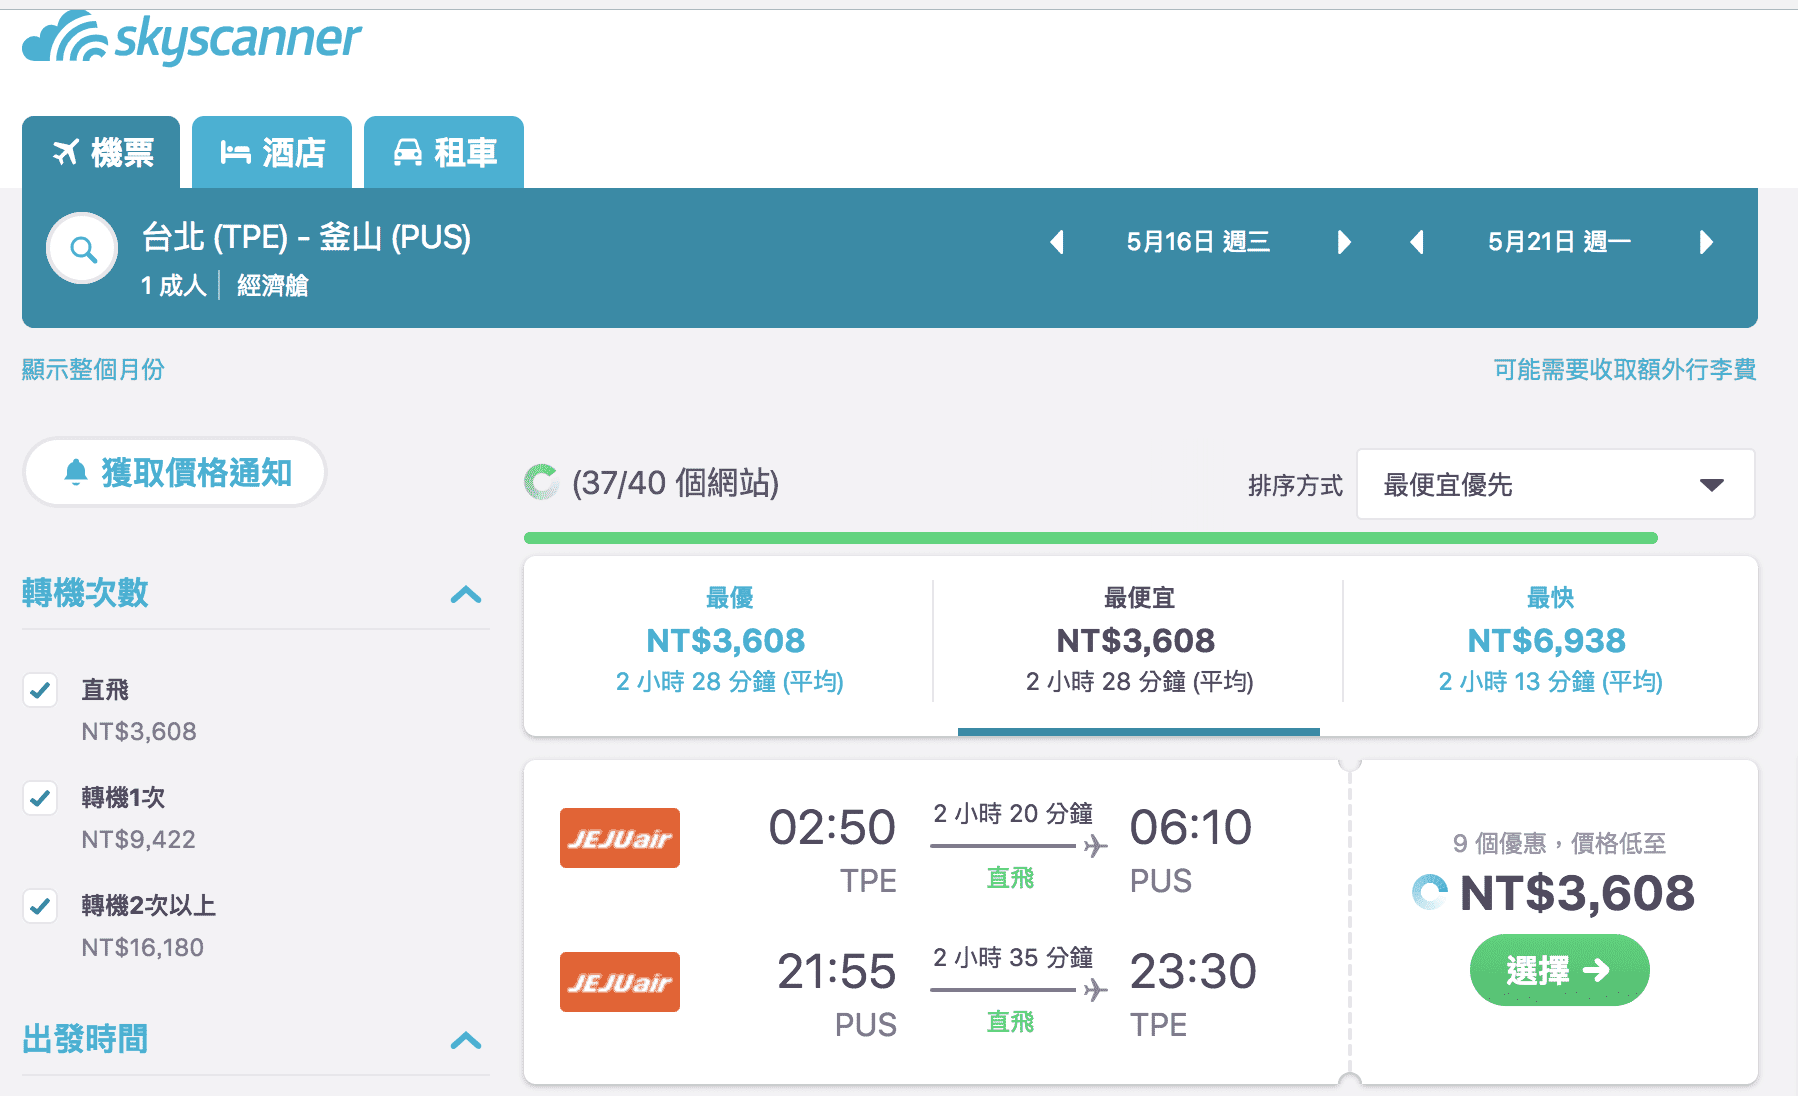Click the 9 個優惠,價格低至 text
The height and width of the screenshot is (1096, 1798).
click(1559, 843)
